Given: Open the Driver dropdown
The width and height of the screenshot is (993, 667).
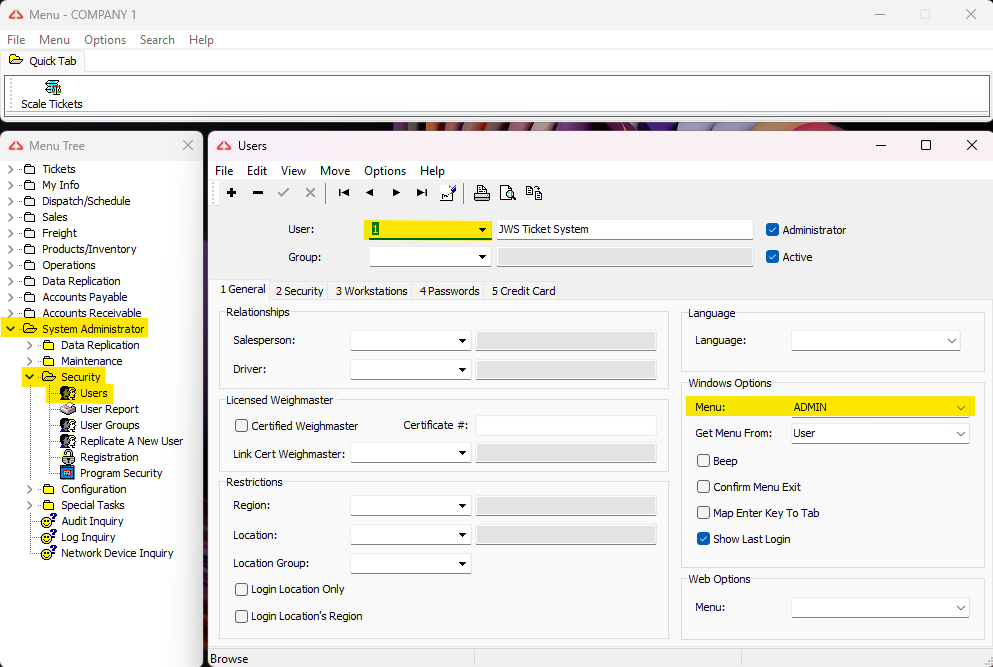Looking at the screenshot, I should [462, 369].
